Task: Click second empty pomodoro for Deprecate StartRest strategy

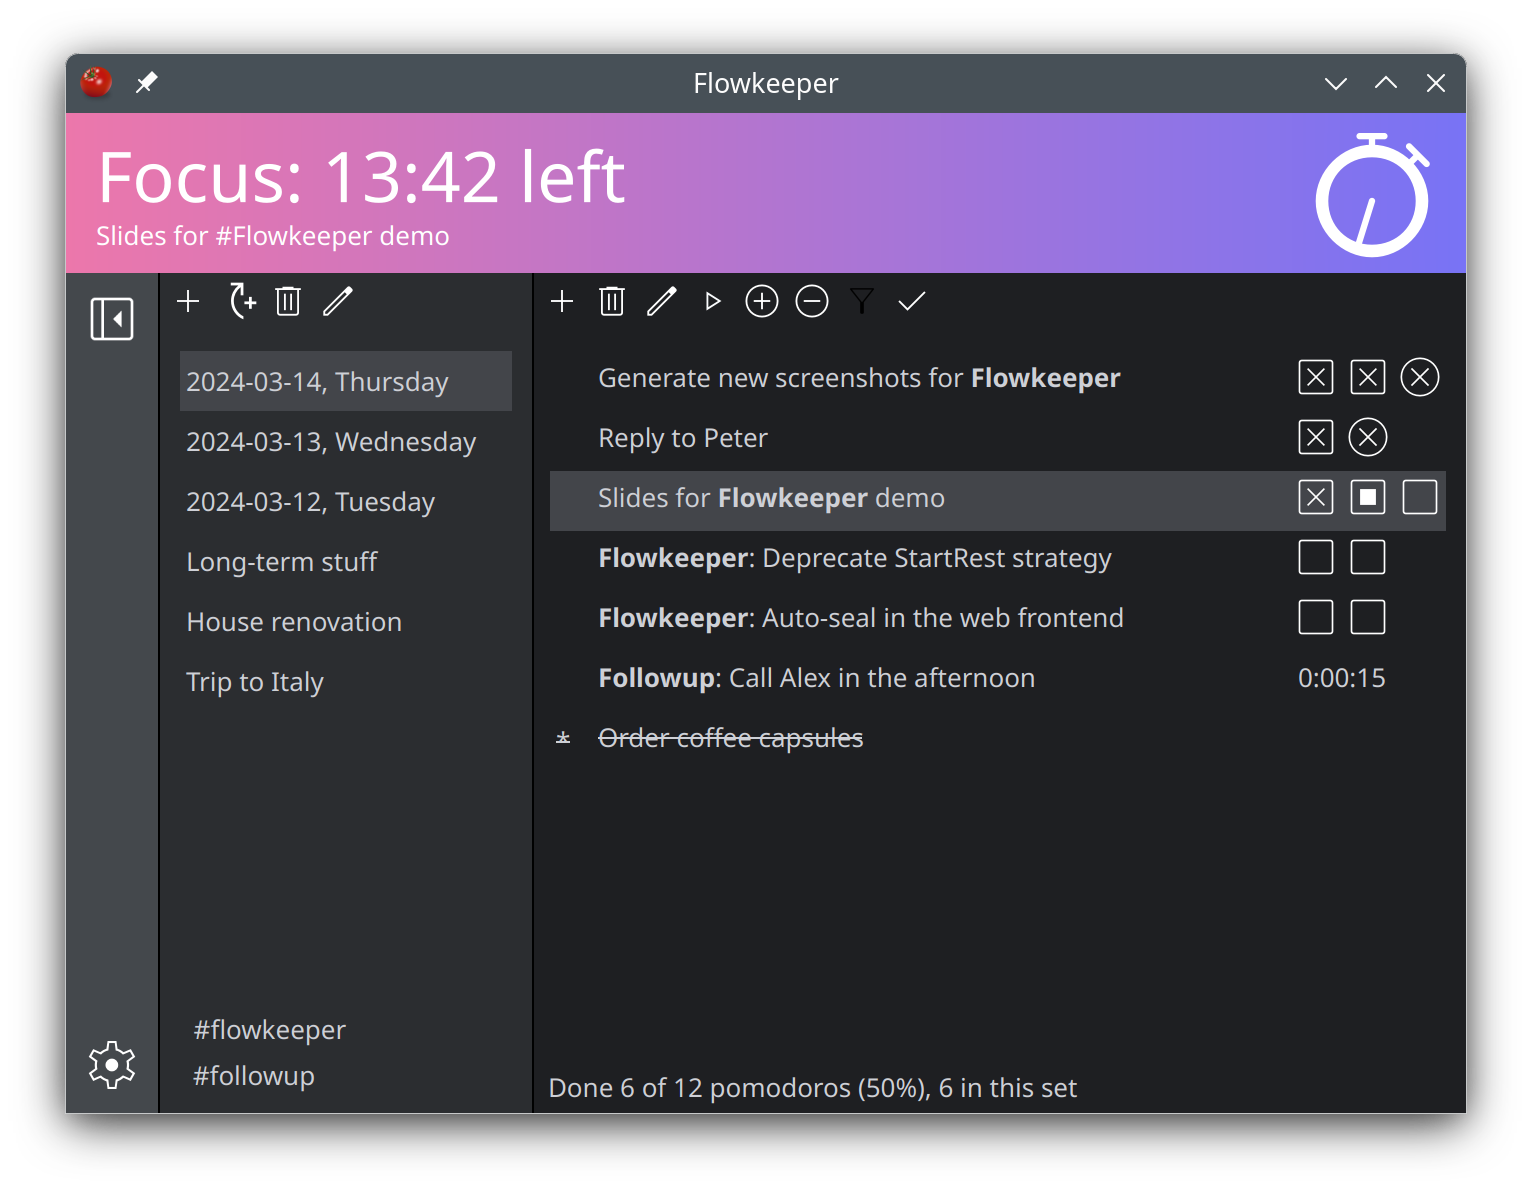Action: click(x=1368, y=557)
